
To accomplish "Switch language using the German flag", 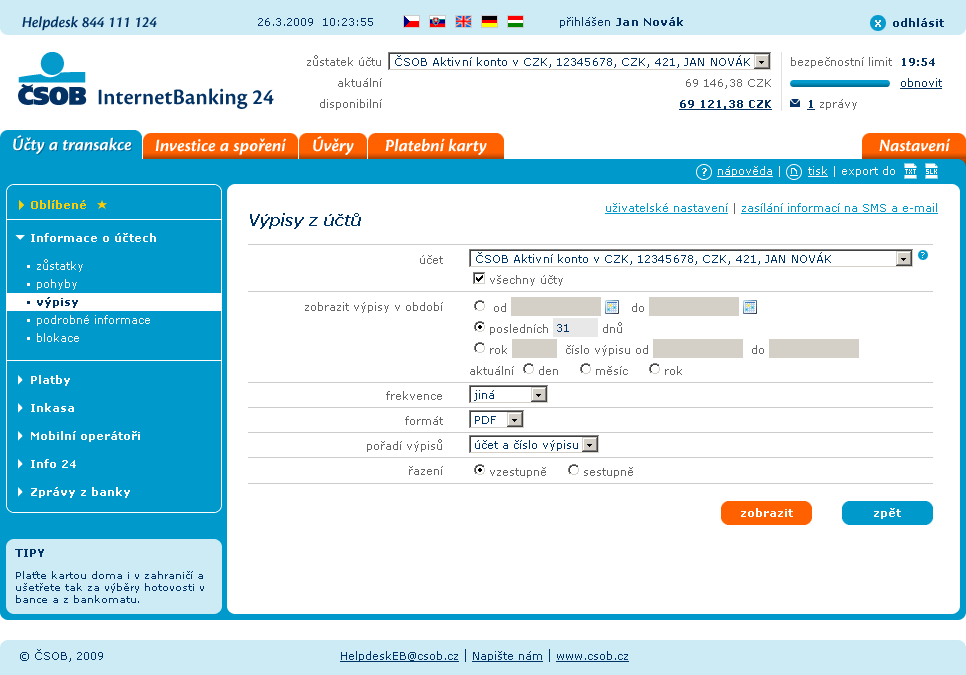I will point(489,22).
